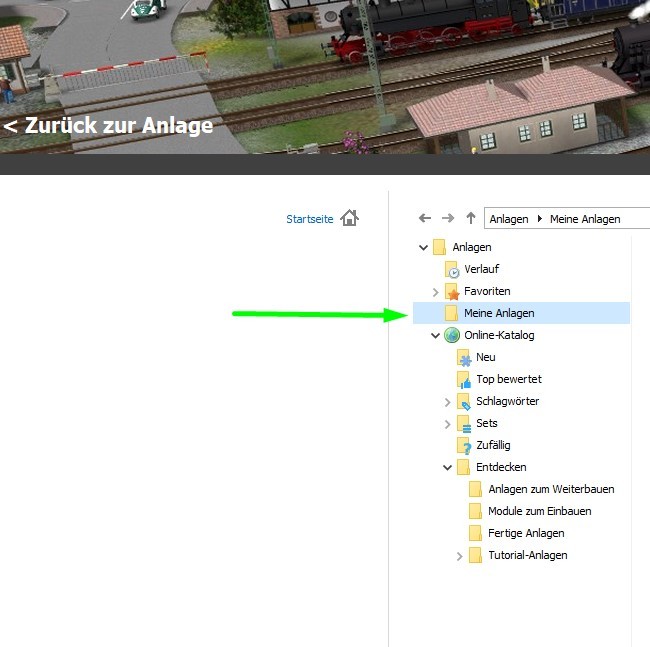Go back with the left arrow
Screen dimensions: 650x647
(x=425, y=218)
